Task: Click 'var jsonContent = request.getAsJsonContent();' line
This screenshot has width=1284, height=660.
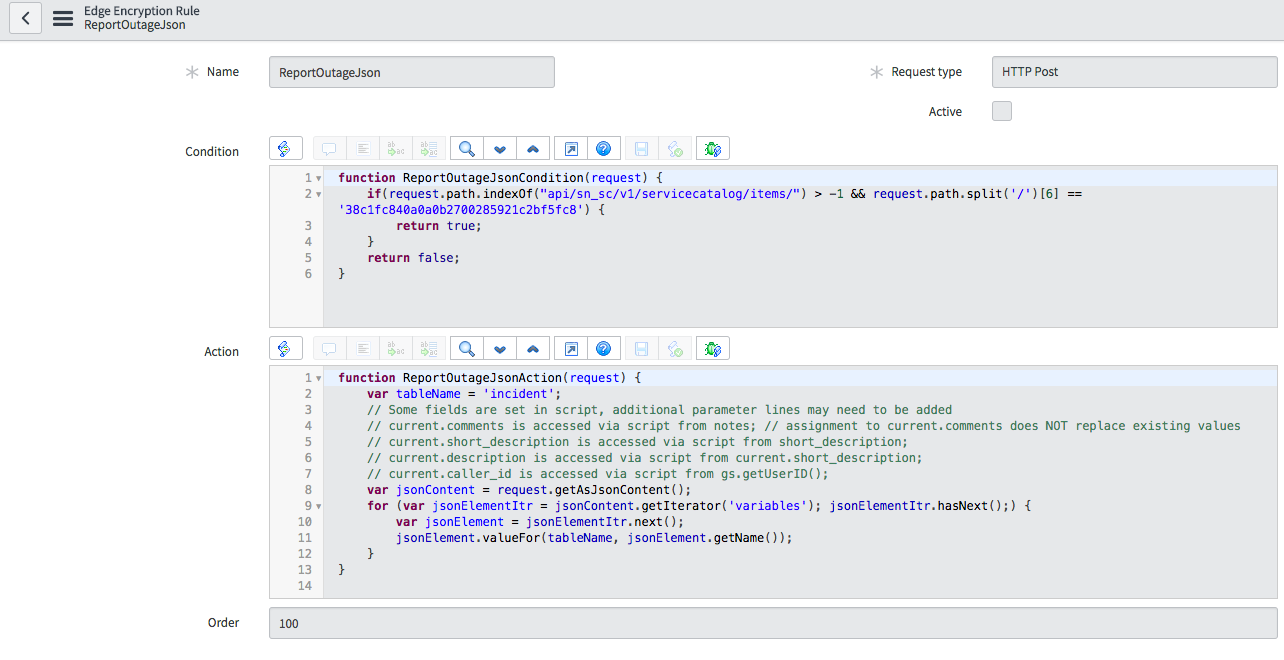Action: (529, 490)
